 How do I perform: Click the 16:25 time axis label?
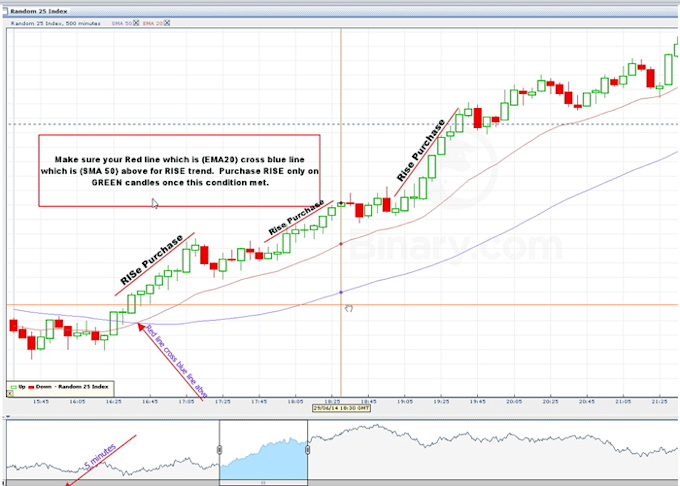pyautogui.click(x=114, y=401)
